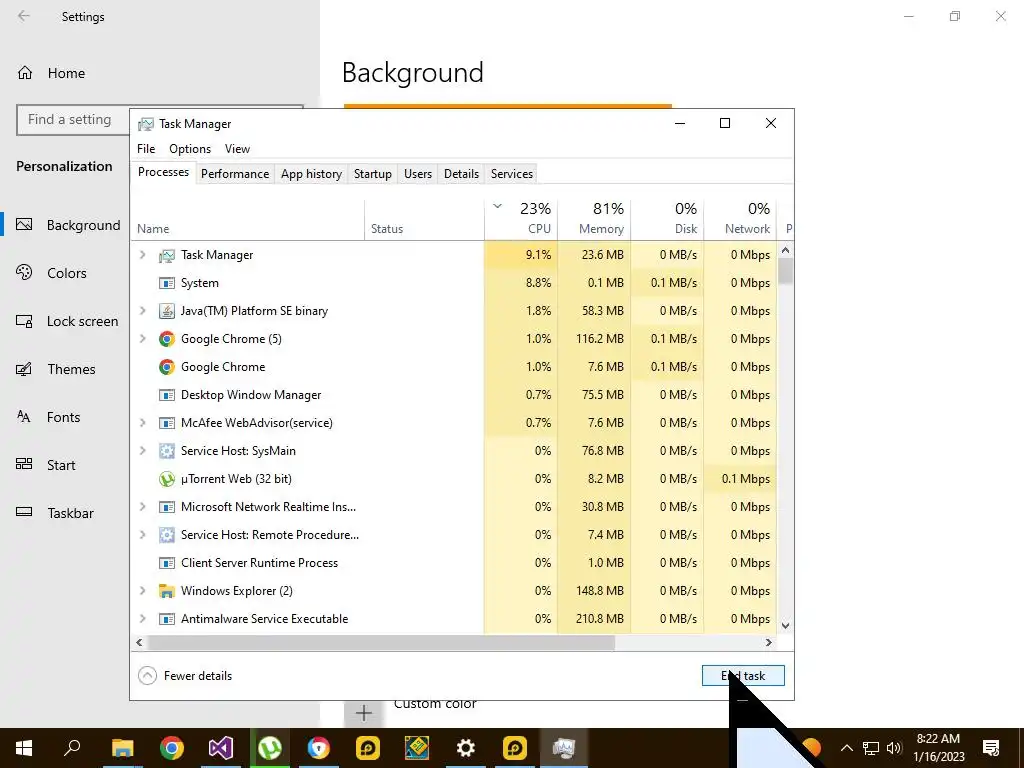The height and width of the screenshot is (768, 1024).
Task: Select the Google Chrome (5) process icon
Action: coord(167,339)
